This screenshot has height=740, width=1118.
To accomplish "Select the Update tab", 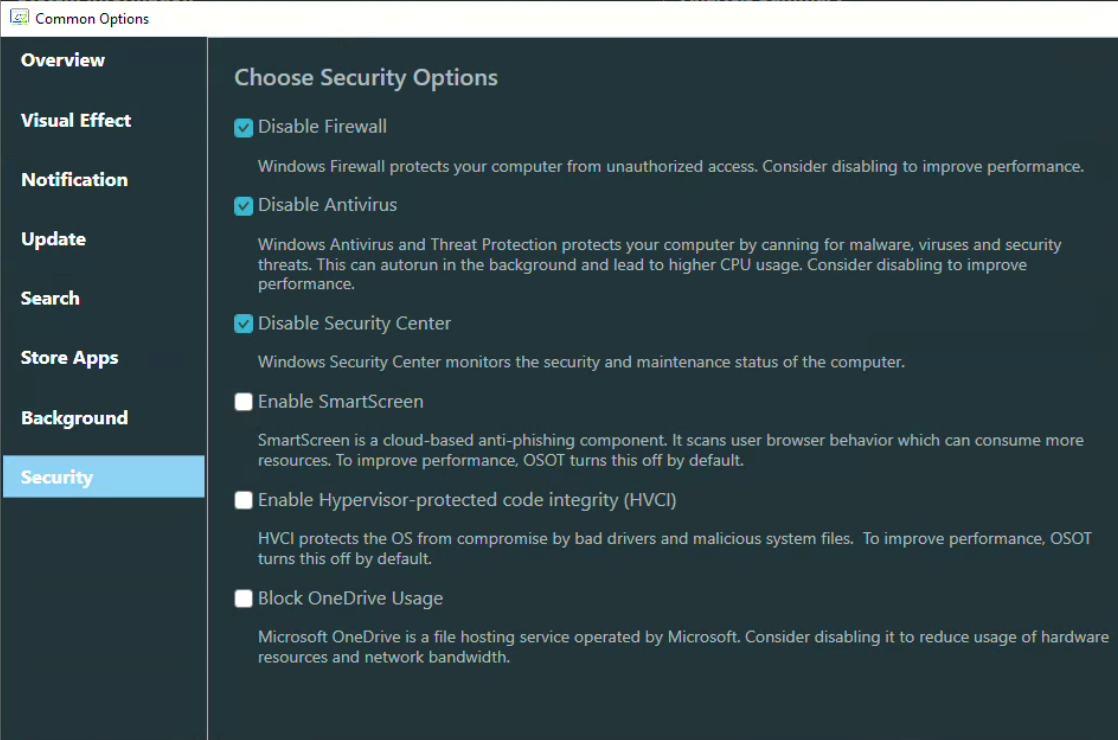I will point(53,239).
